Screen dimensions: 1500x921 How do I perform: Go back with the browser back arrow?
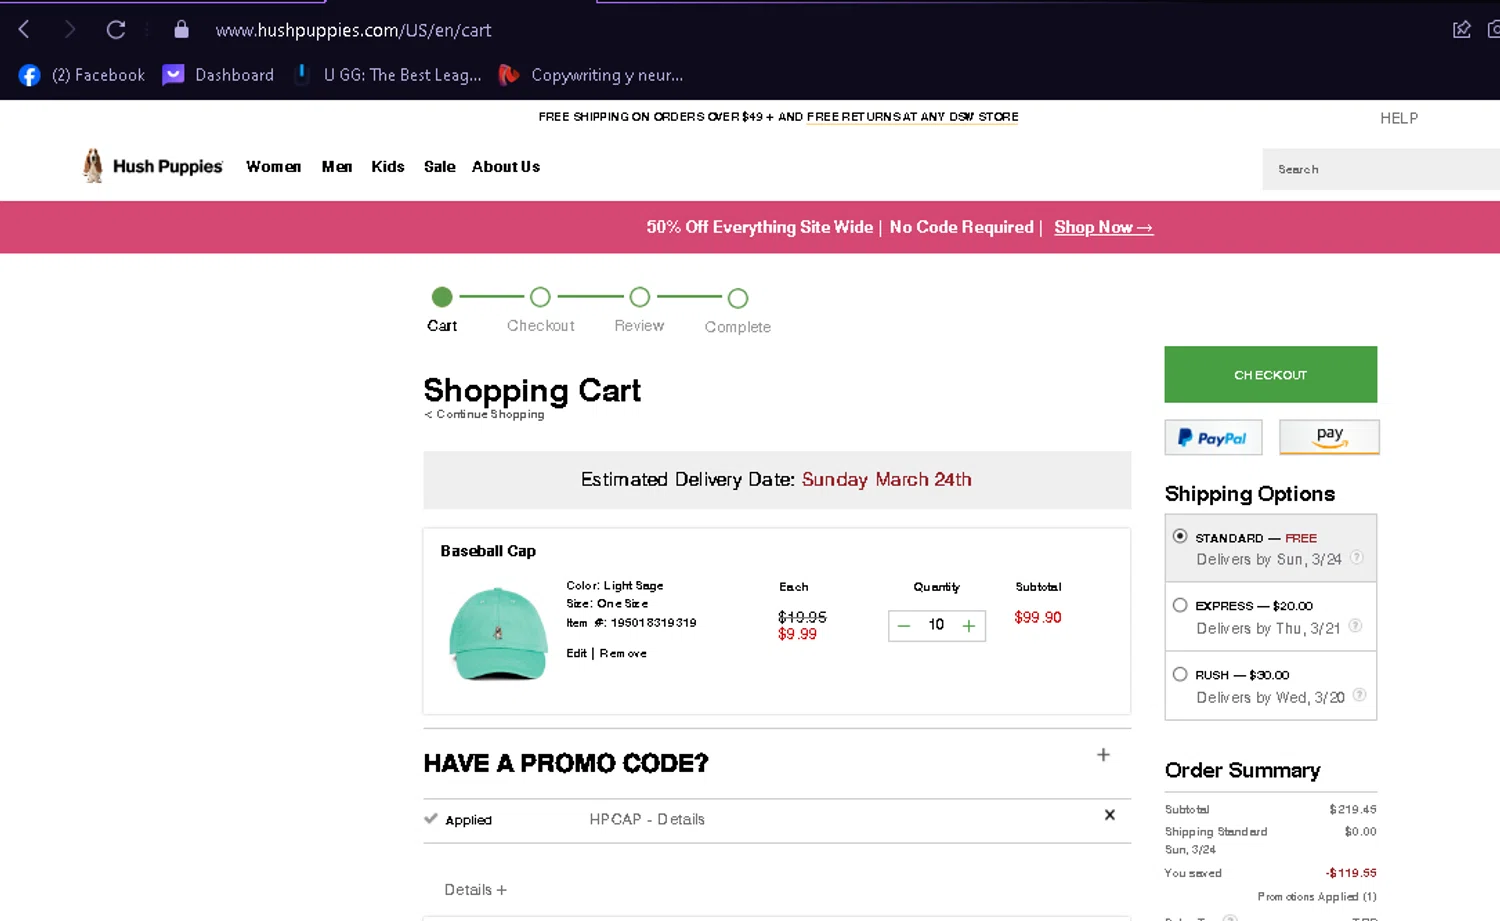click(24, 30)
